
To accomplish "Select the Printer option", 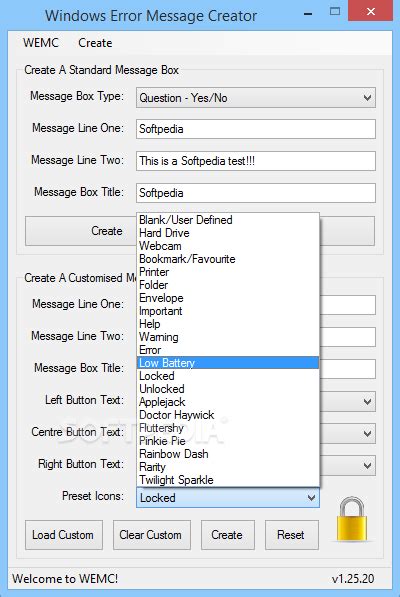I will [x=228, y=272].
